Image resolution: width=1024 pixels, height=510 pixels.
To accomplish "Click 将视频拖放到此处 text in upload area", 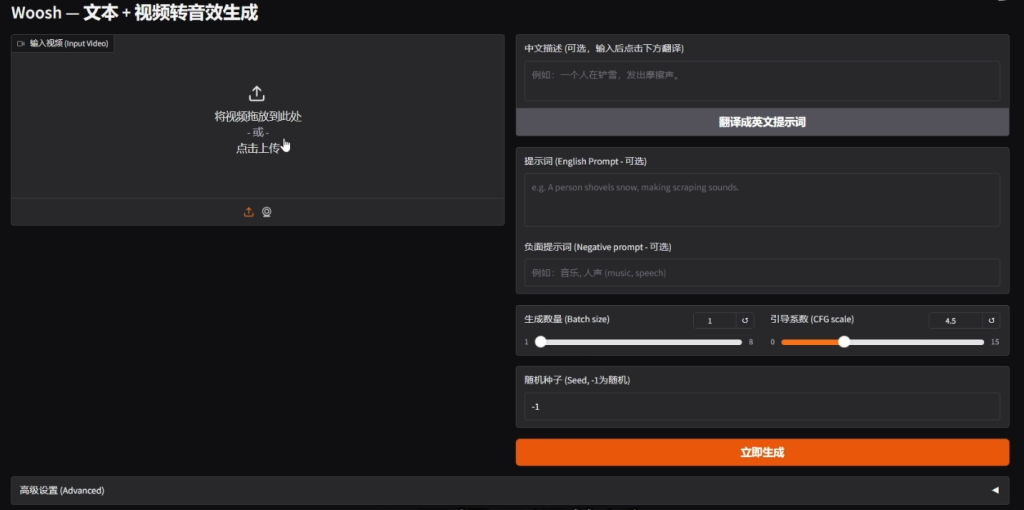I will (258, 116).
